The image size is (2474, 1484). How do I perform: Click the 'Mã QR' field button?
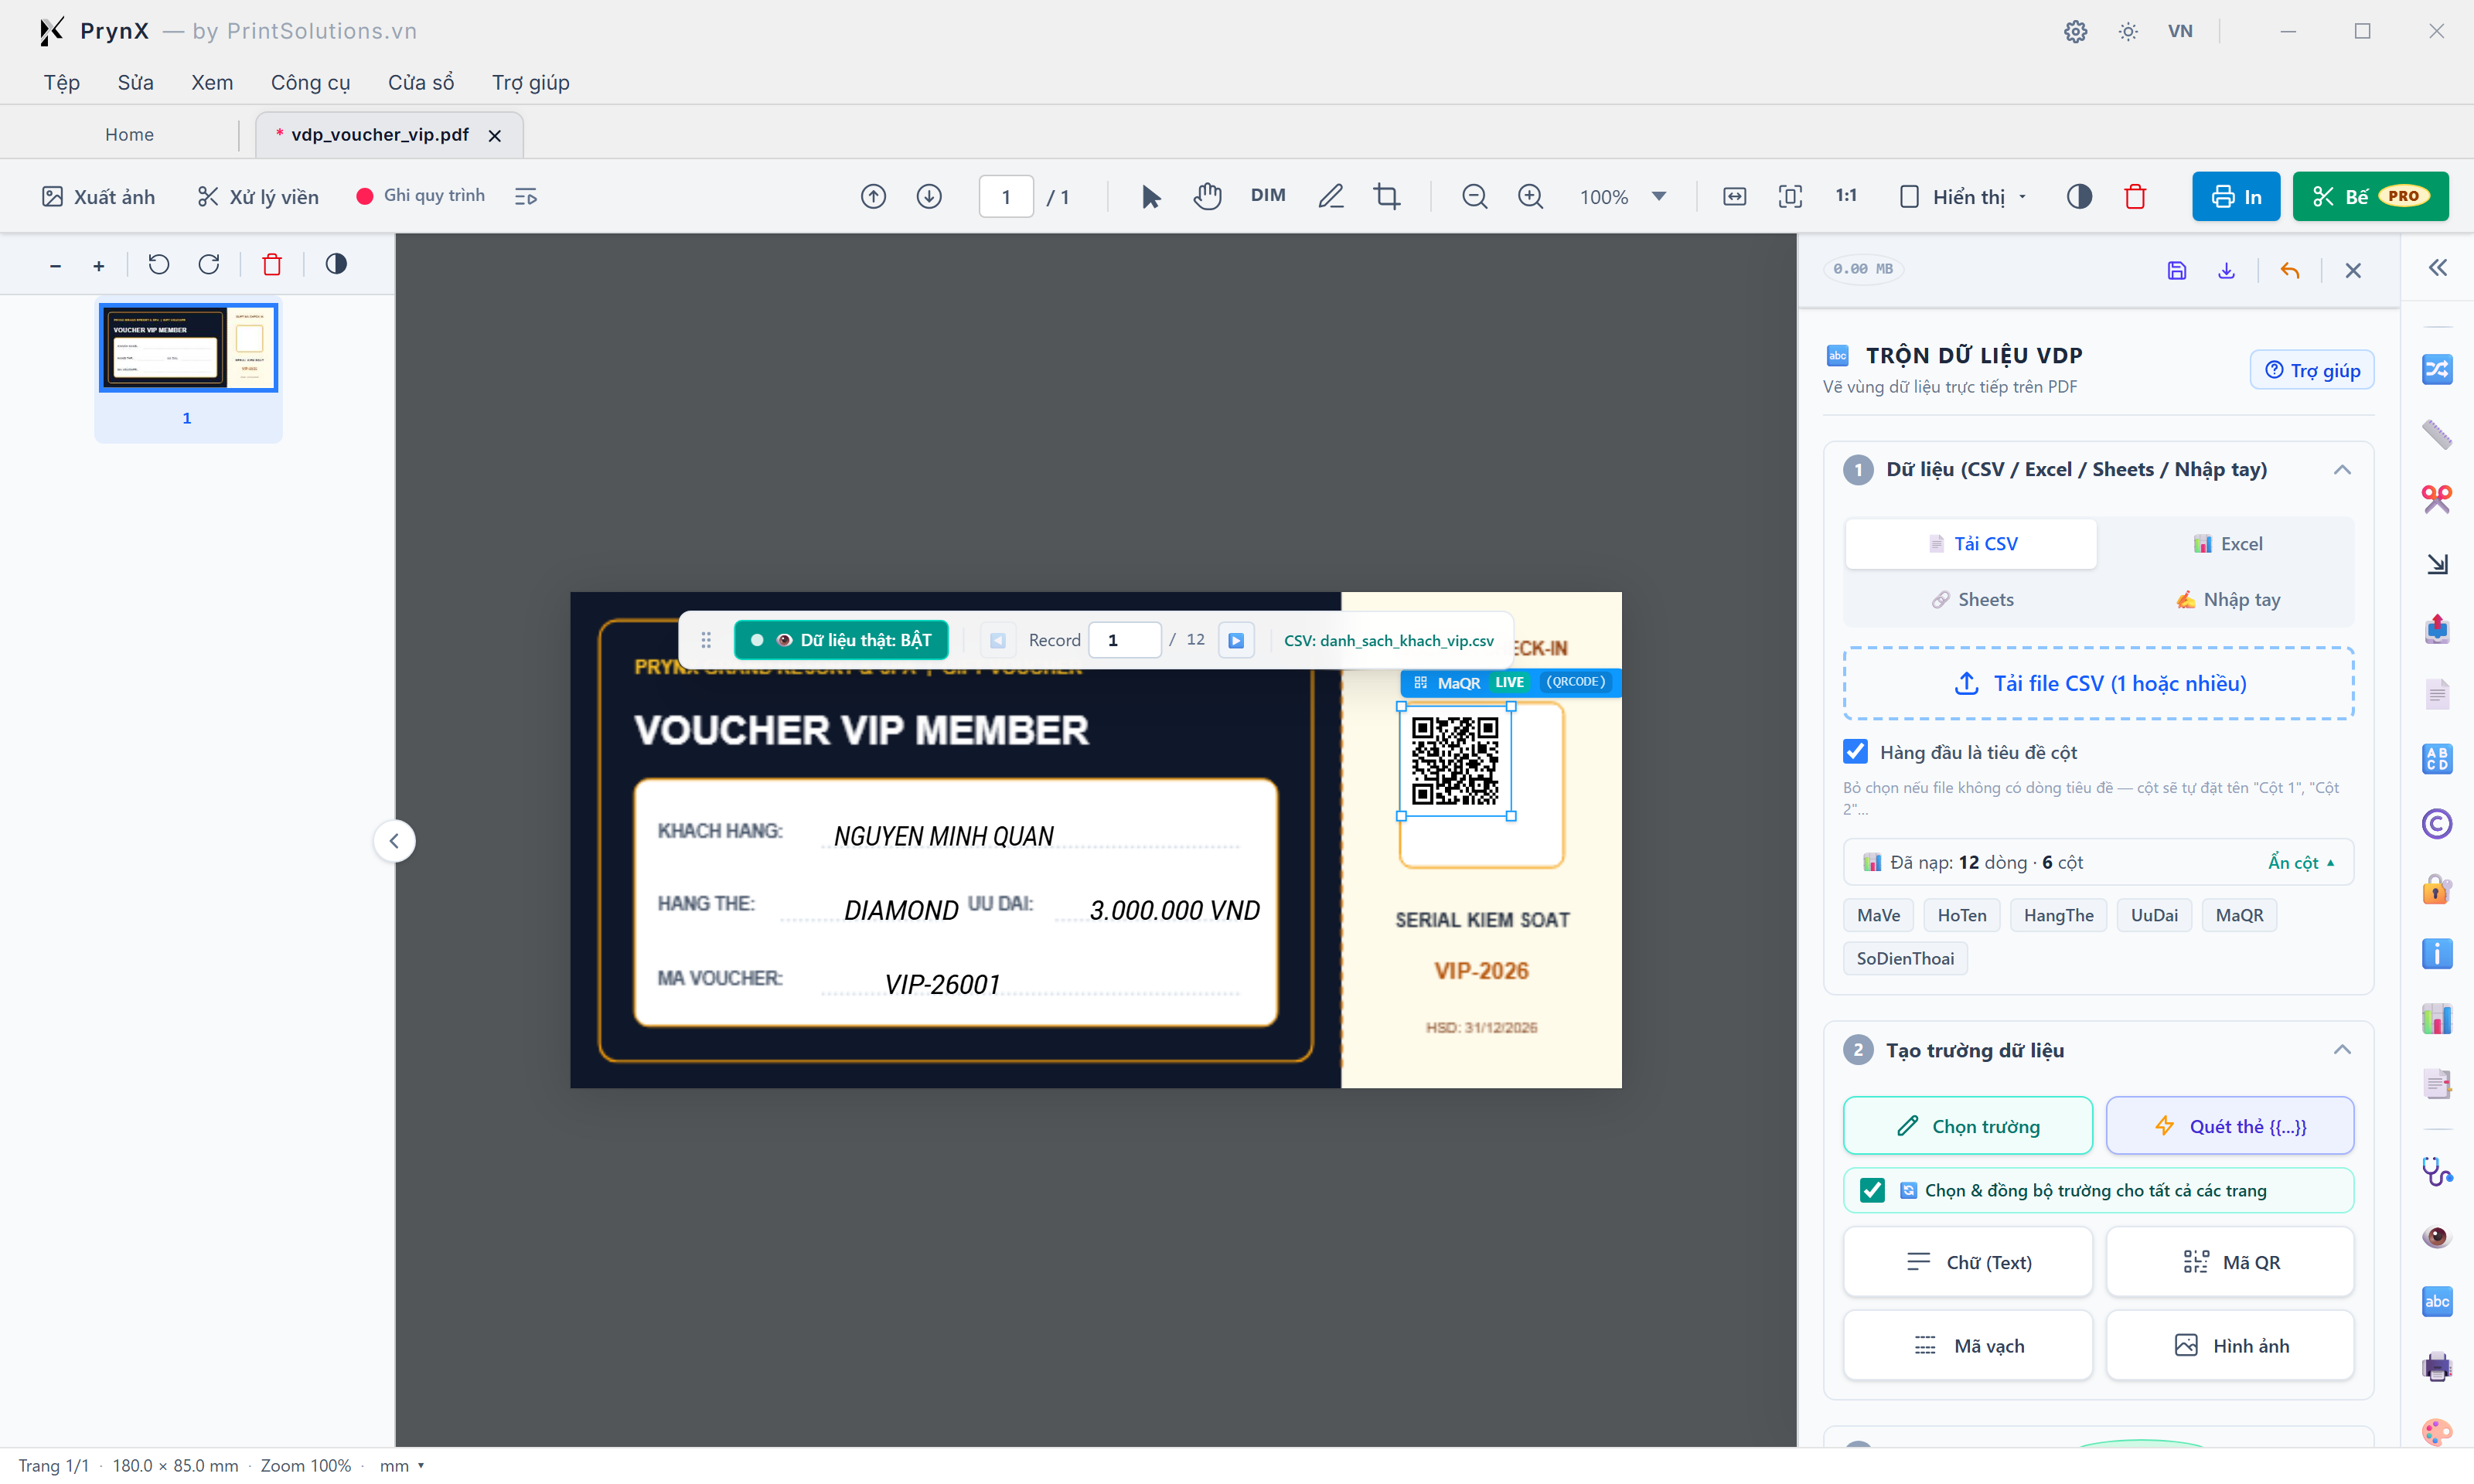click(2230, 1262)
